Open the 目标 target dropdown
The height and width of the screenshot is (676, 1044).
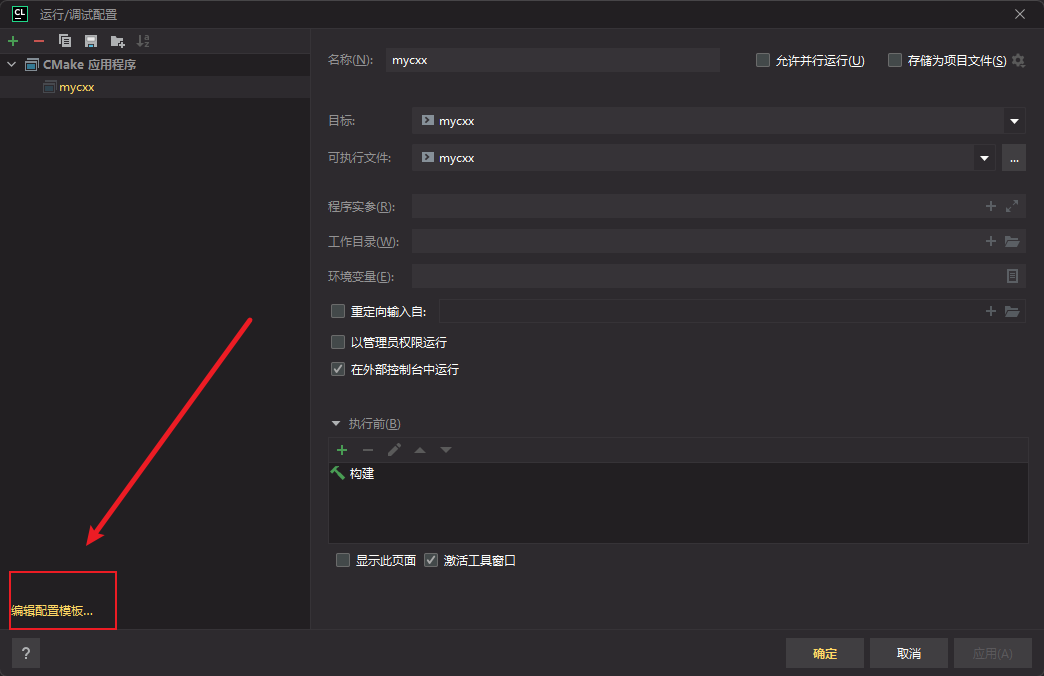pyautogui.click(x=1014, y=121)
